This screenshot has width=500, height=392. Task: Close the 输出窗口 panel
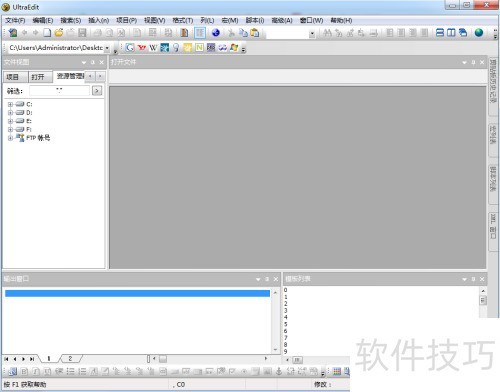point(276,279)
